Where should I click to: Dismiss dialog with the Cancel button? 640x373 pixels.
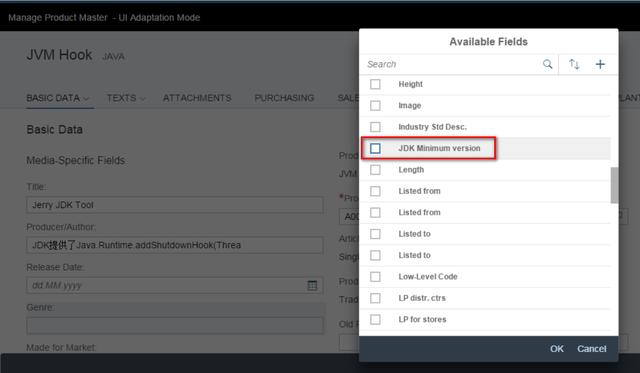tap(591, 349)
